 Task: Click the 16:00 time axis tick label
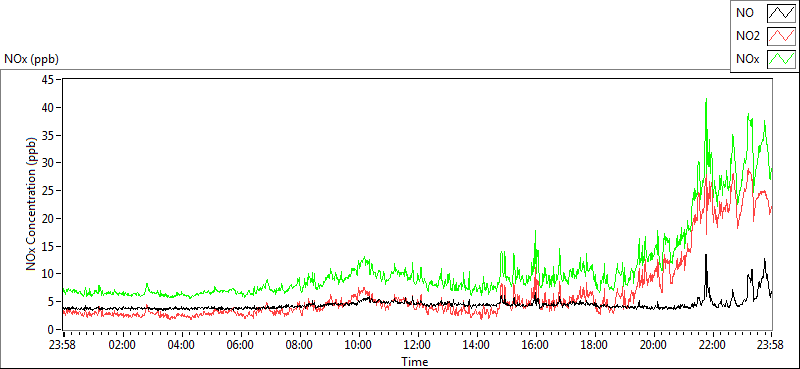pyautogui.click(x=536, y=345)
